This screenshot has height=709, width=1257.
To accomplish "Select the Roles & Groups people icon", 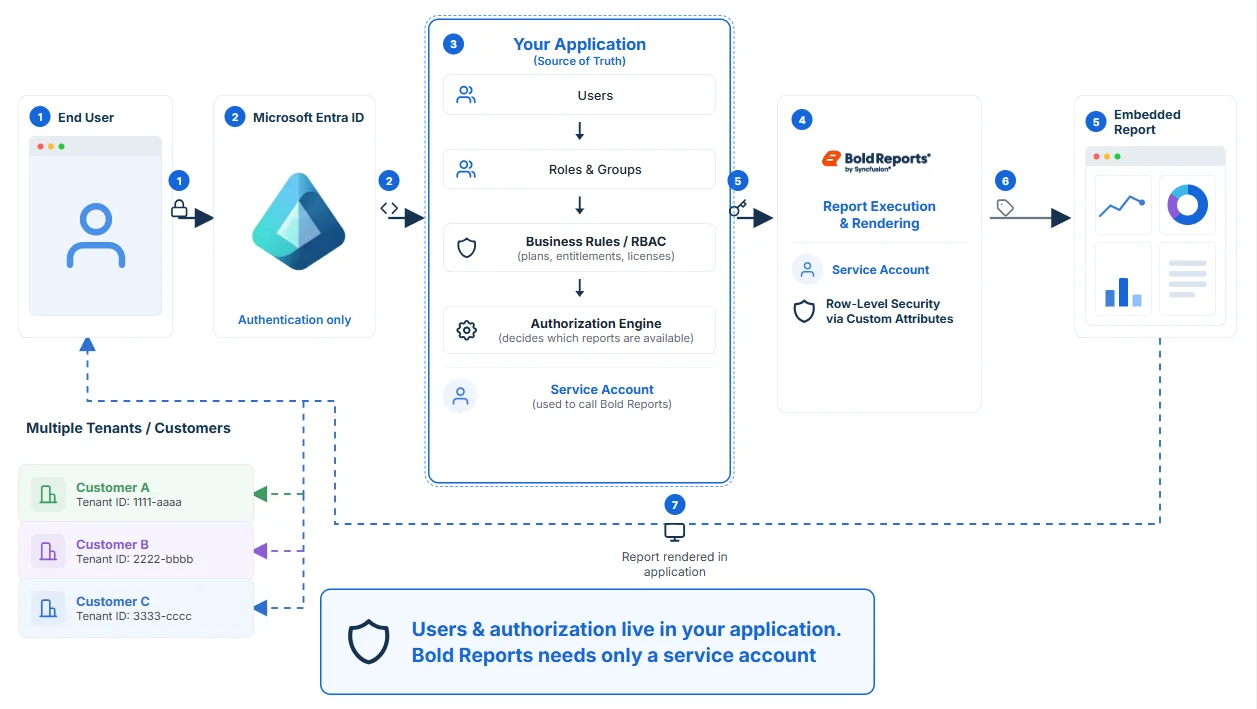I will tap(466, 169).
